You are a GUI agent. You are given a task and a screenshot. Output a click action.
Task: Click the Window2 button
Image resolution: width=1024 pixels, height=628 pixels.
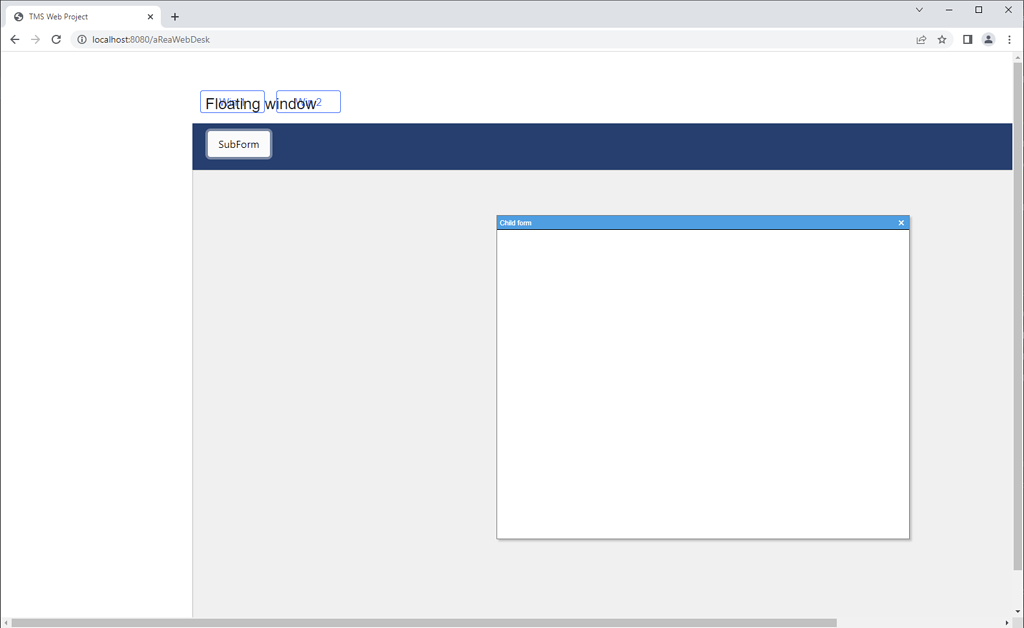click(x=307, y=101)
